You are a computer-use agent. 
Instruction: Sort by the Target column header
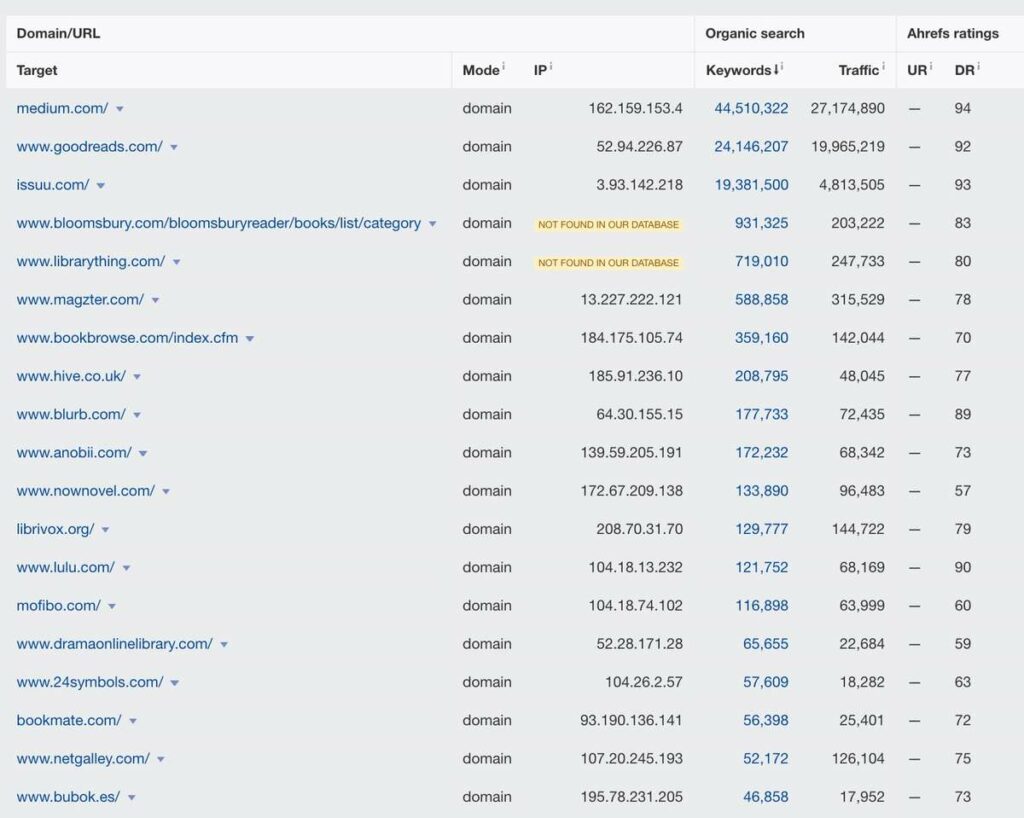pos(37,71)
